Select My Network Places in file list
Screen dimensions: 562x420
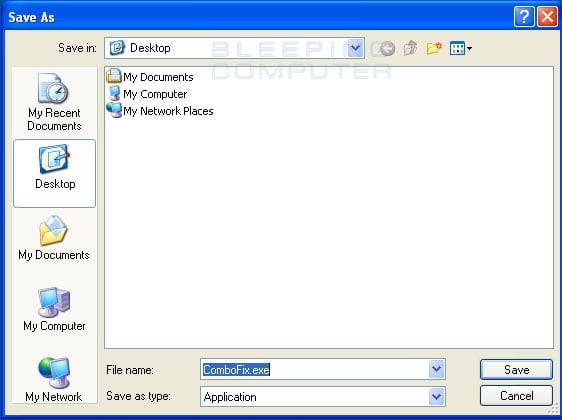[x=160, y=111]
